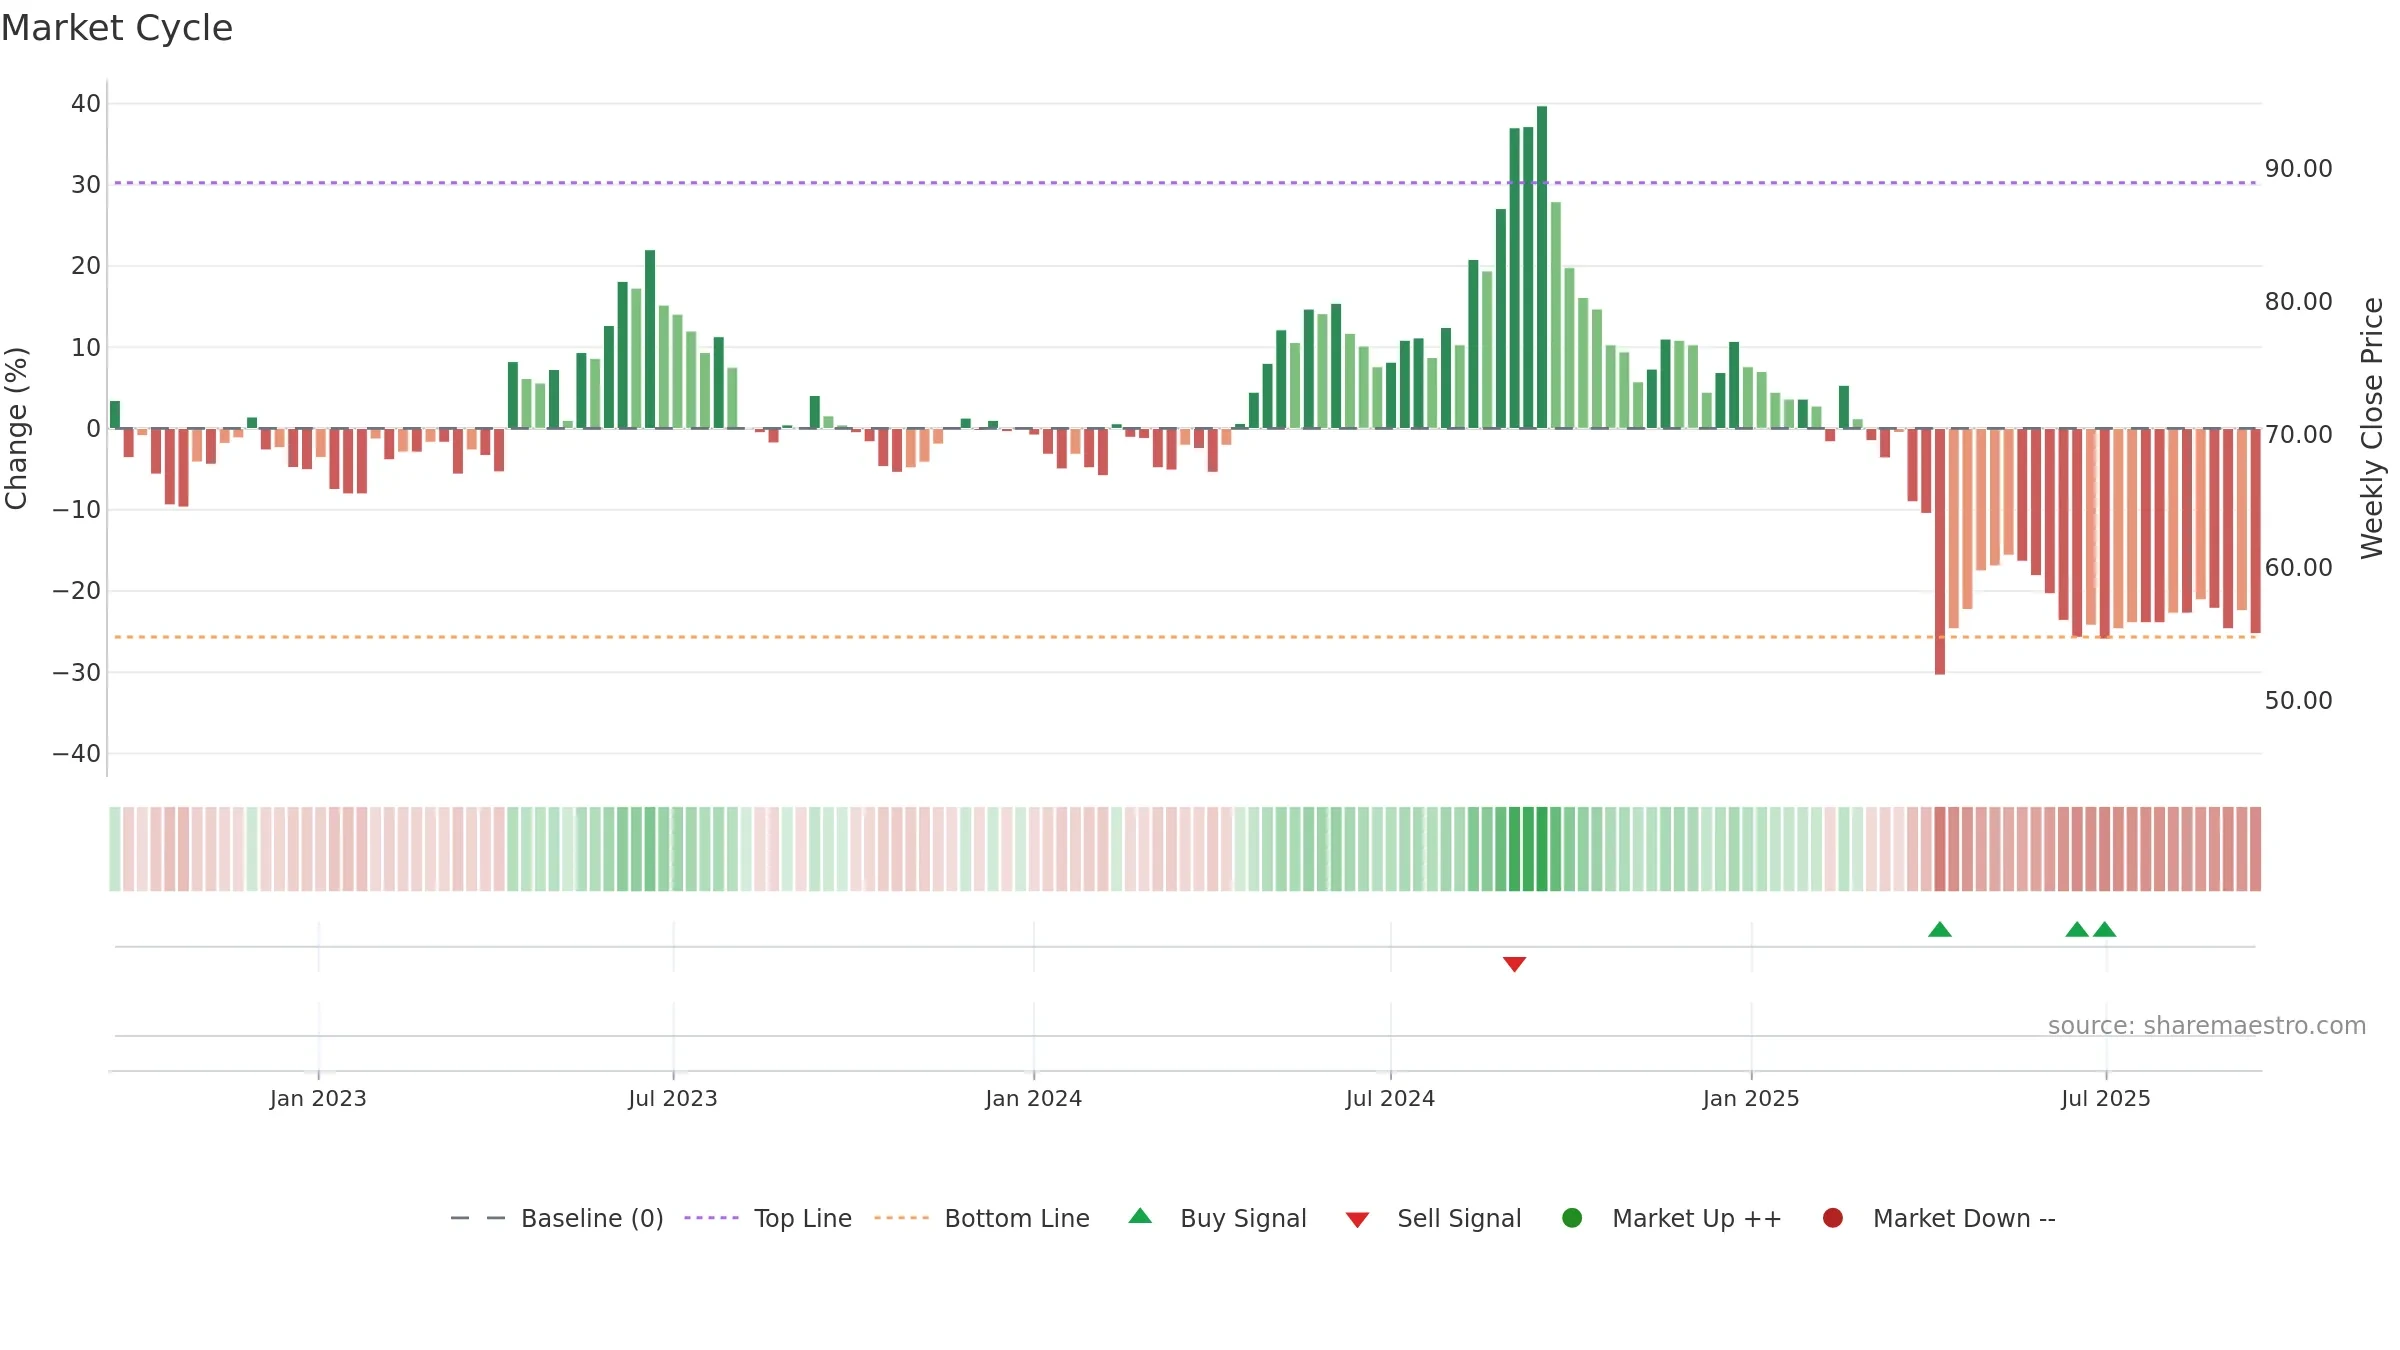Viewport: 2400px width, 1350px height.
Task: Toggle the Top Line legend label
Action: point(803,1218)
